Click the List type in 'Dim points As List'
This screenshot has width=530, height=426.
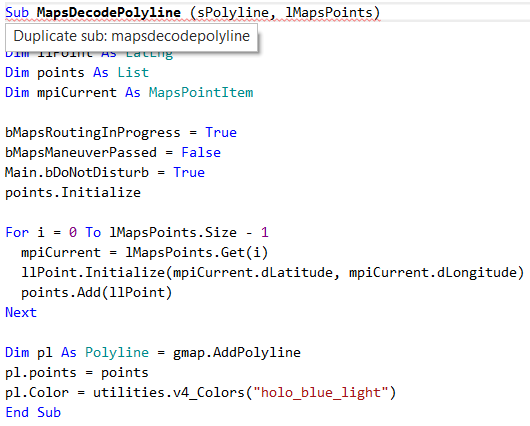click(x=133, y=73)
